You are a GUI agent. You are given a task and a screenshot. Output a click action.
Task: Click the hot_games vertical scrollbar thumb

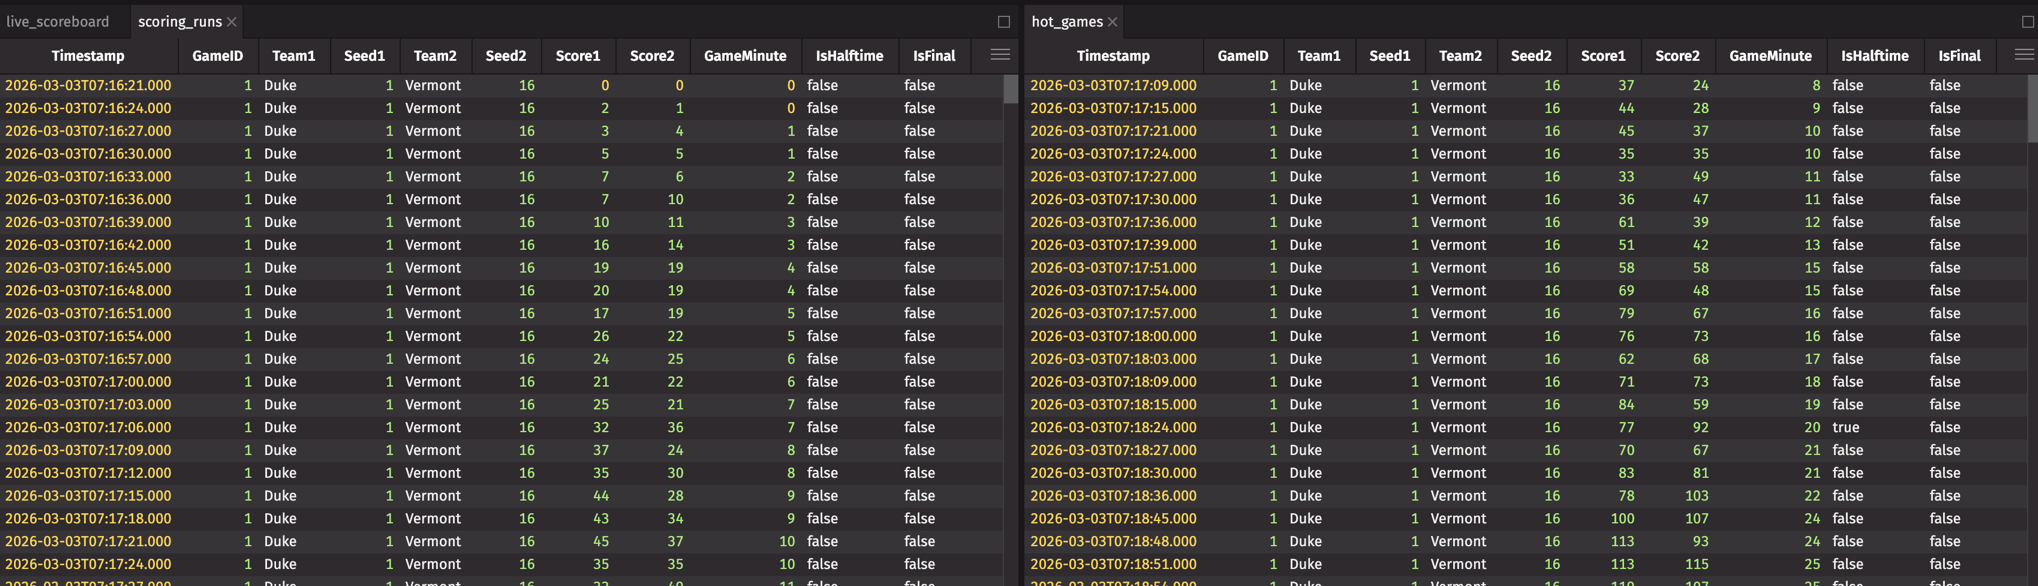(x=2032, y=108)
